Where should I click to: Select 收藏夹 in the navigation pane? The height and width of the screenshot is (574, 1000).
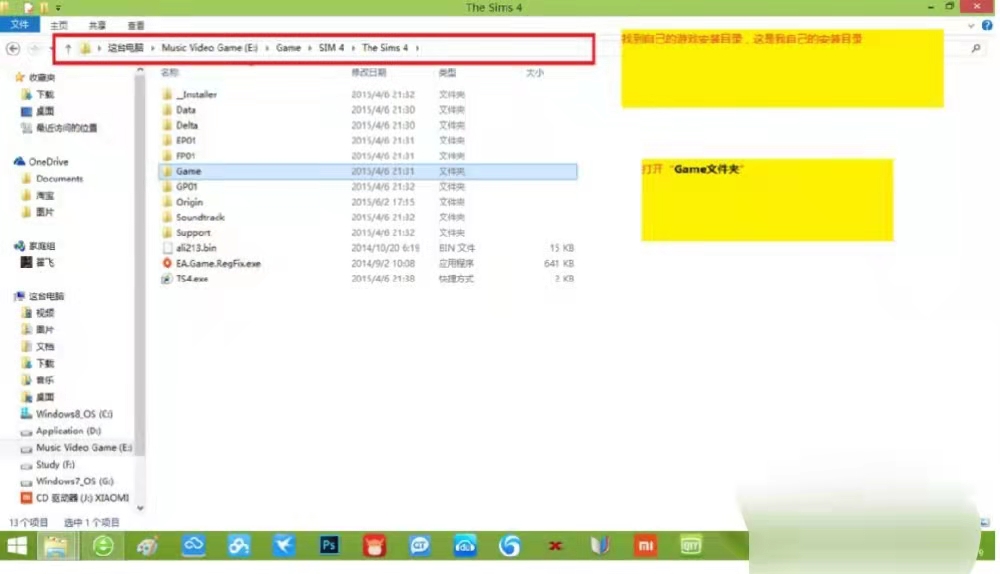click(35, 77)
